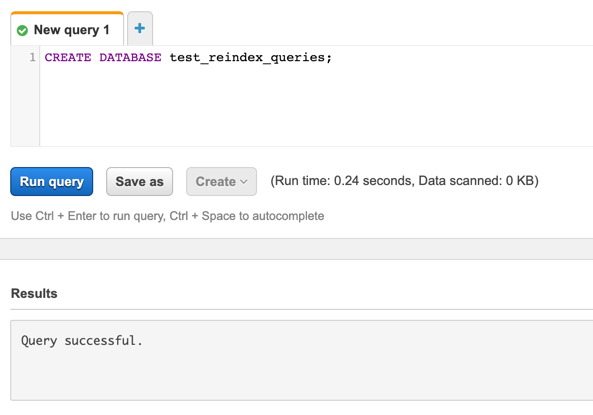Click empty area of the query editor
This screenshot has height=415, width=593.
point(316,106)
